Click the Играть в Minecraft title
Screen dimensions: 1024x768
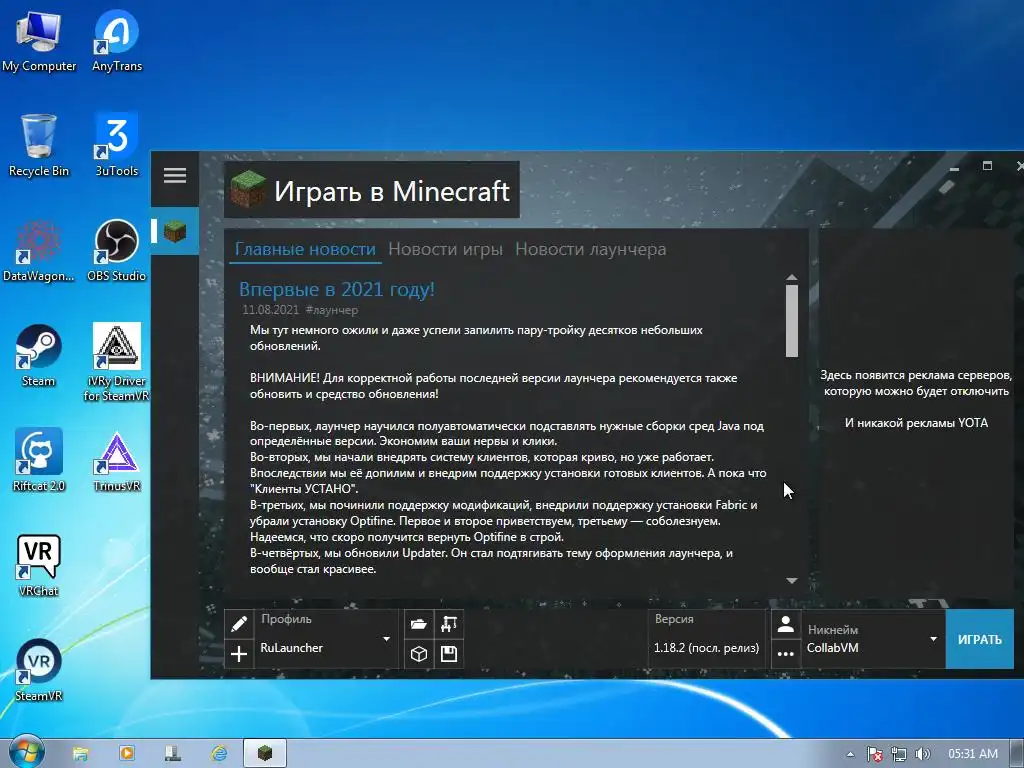point(391,191)
